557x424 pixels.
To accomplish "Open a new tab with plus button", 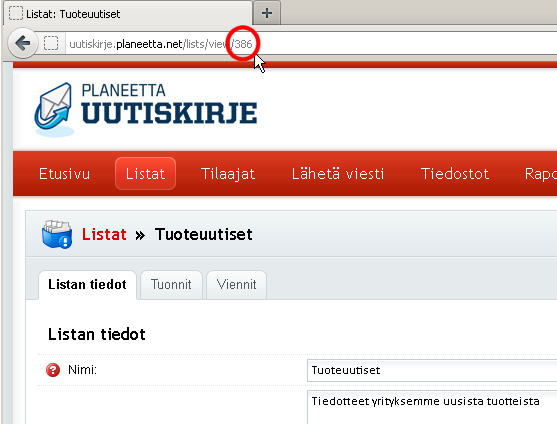I will click(267, 13).
